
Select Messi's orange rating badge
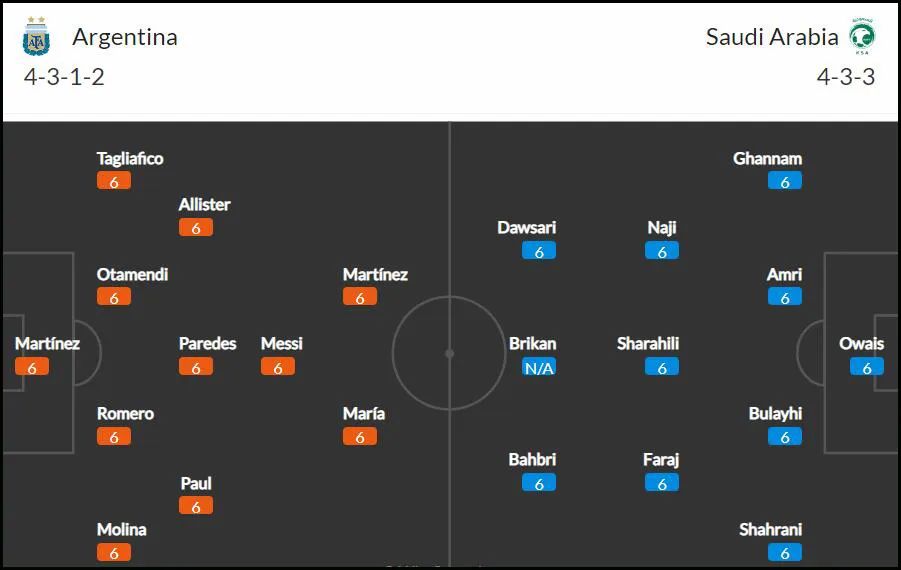click(x=278, y=367)
